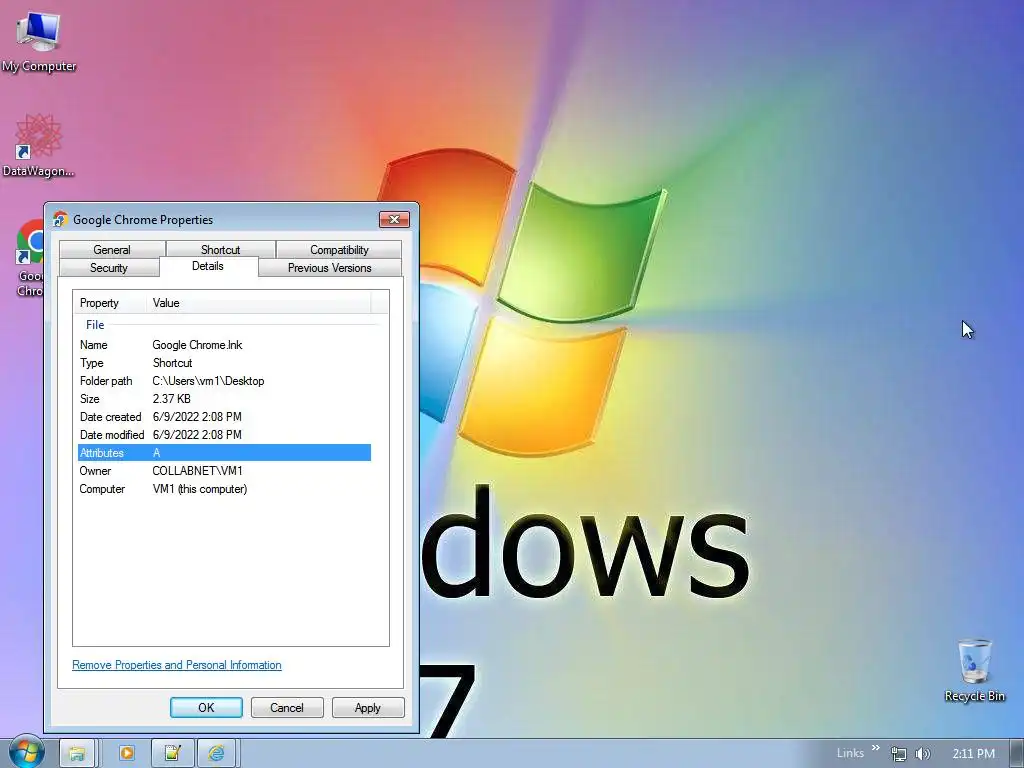Screen dimensions: 1024x768
Task: Click the Apply button
Action: point(368,707)
